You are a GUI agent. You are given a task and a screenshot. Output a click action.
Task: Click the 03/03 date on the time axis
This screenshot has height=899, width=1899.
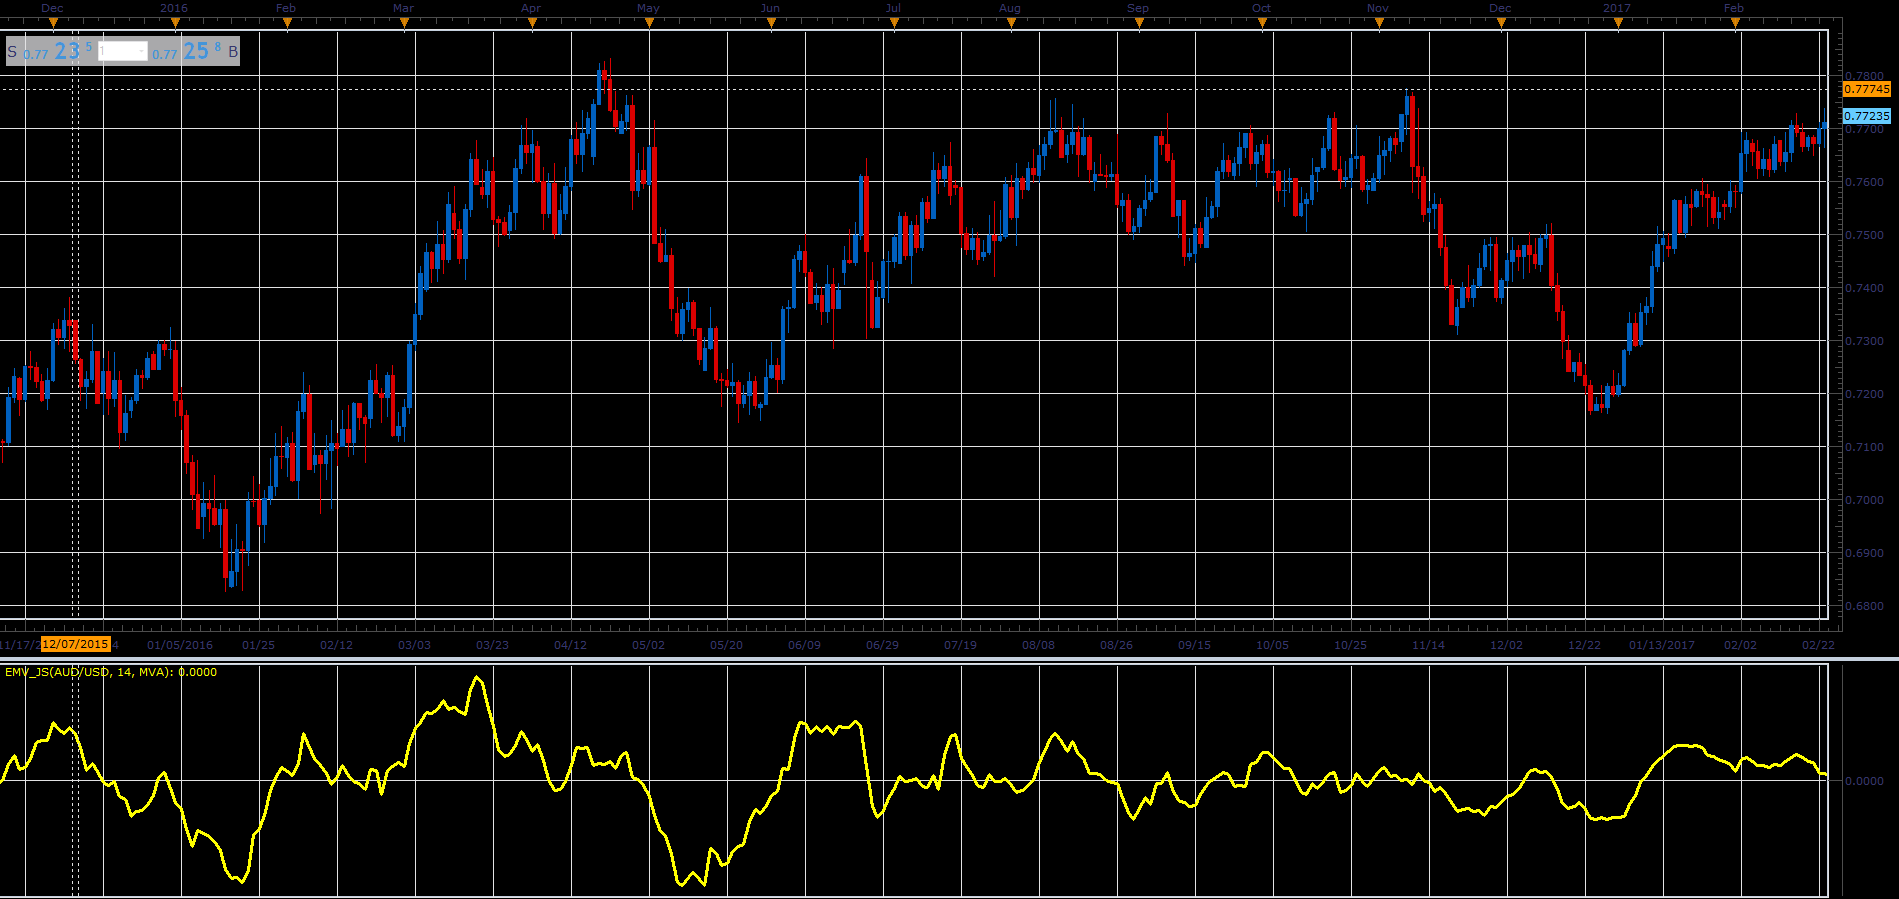[414, 645]
